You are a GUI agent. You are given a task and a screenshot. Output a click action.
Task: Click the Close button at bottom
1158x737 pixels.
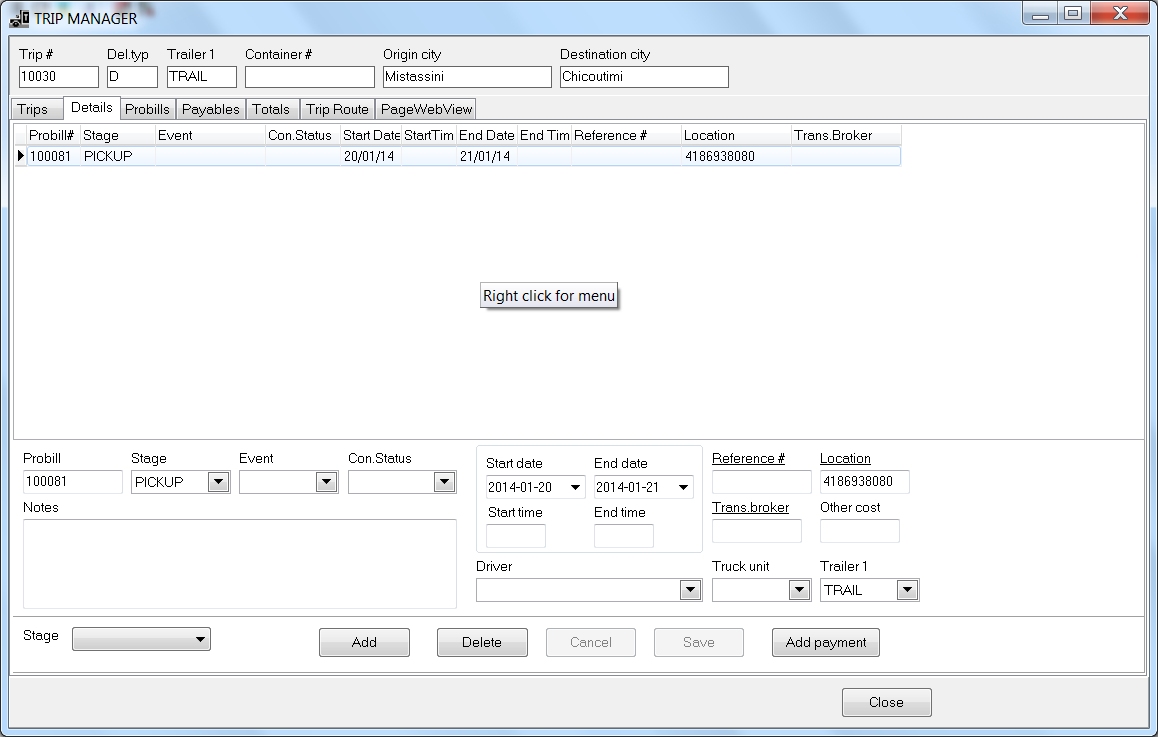click(886, 702)
